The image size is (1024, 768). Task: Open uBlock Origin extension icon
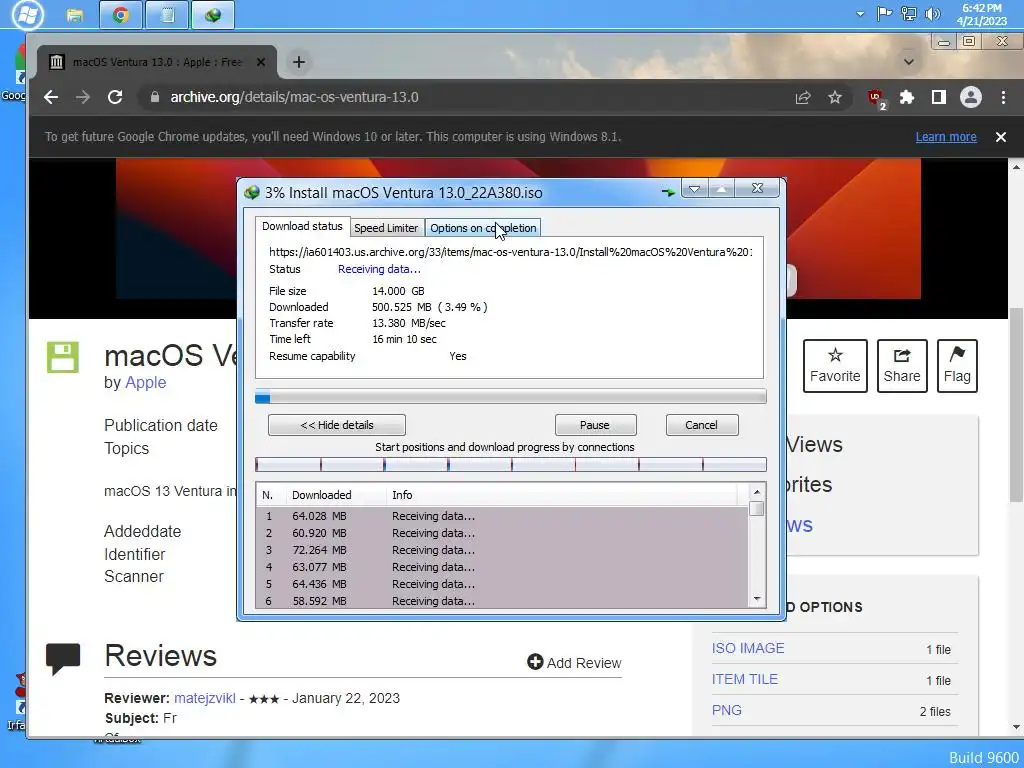tap(876, 98)
